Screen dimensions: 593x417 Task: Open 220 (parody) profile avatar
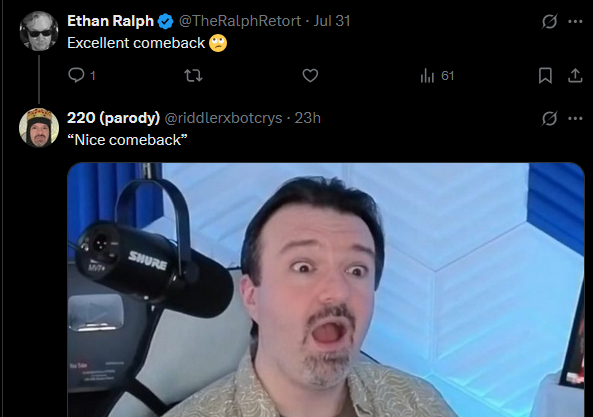click(39, 128)
